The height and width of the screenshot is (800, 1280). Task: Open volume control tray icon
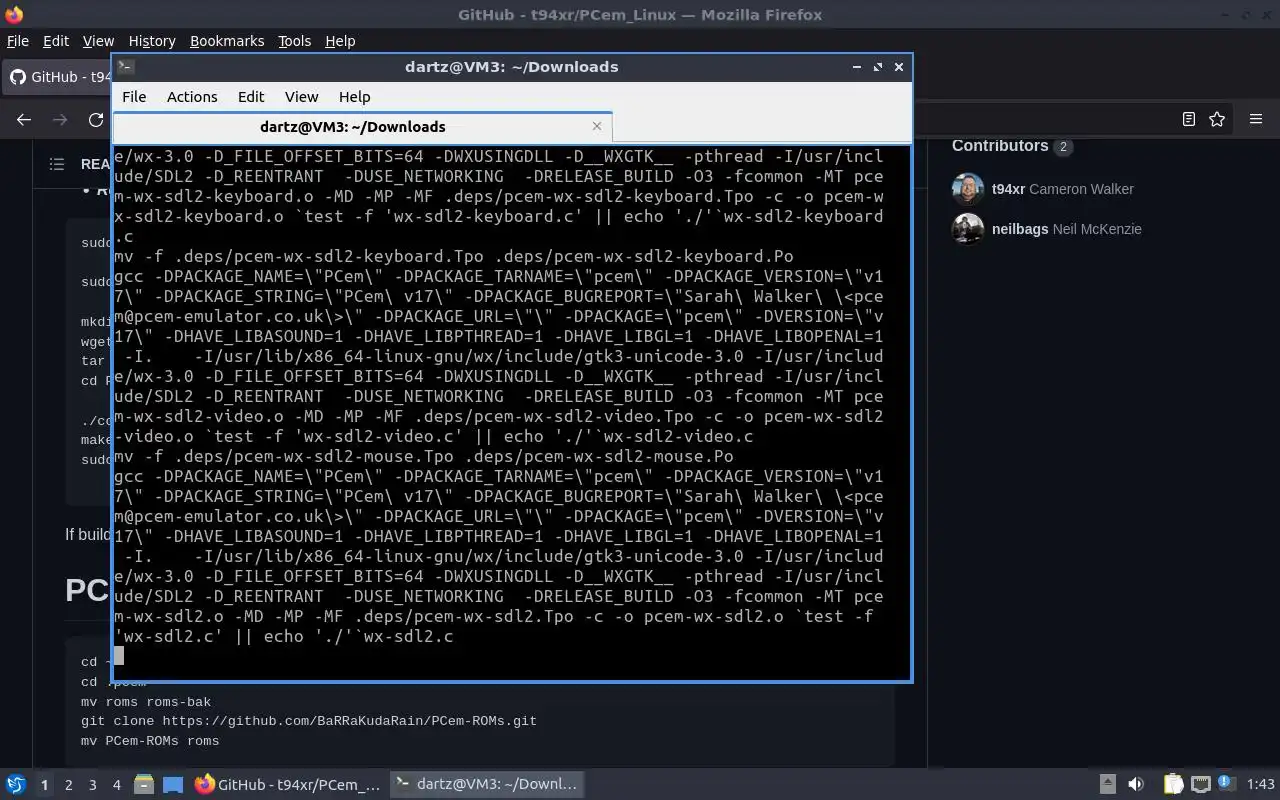1136,785
